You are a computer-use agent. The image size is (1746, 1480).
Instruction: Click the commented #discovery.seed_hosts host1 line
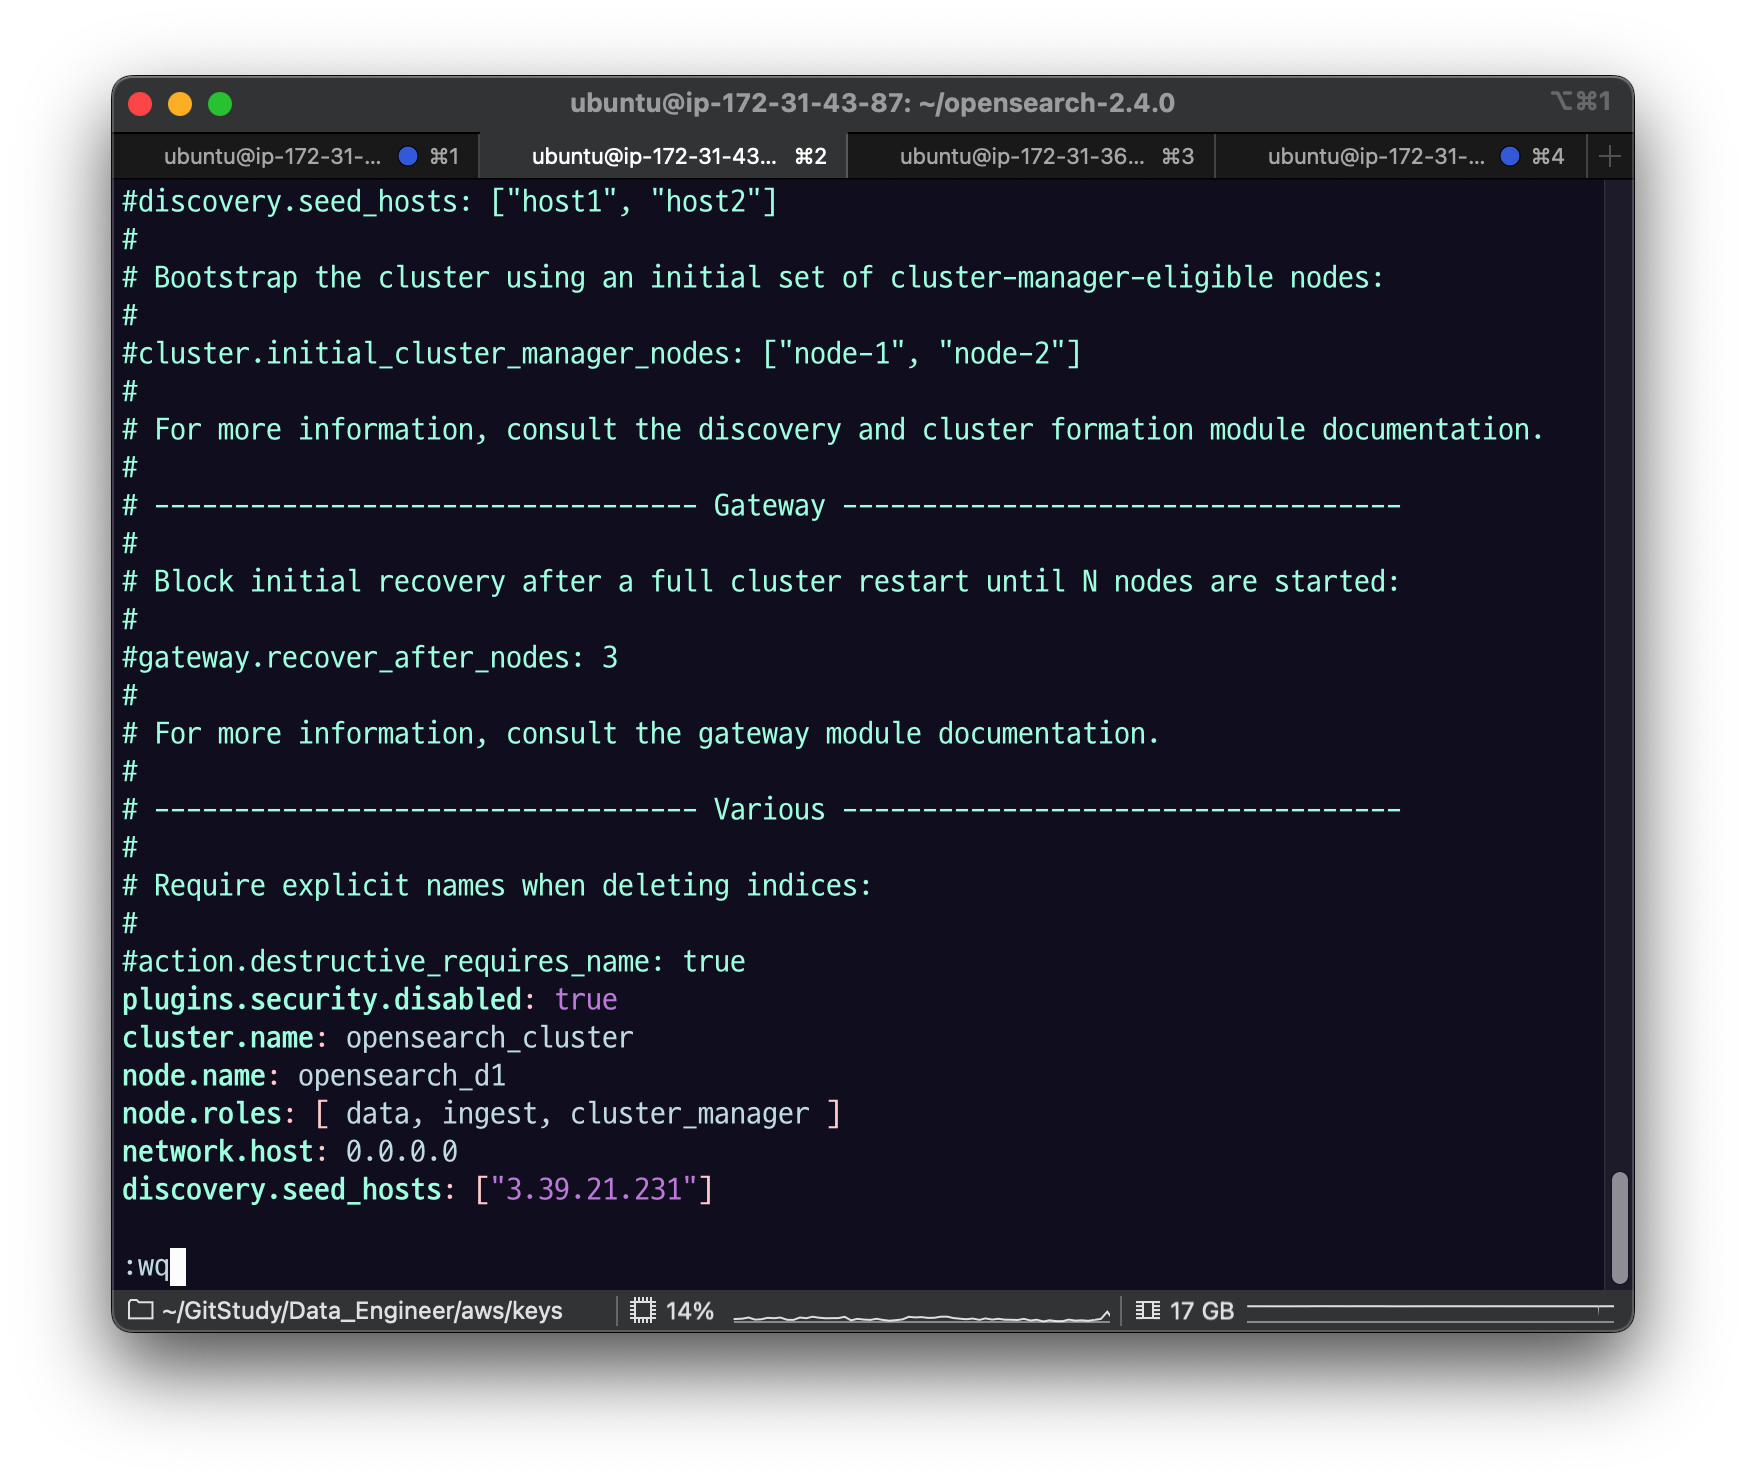450,202
